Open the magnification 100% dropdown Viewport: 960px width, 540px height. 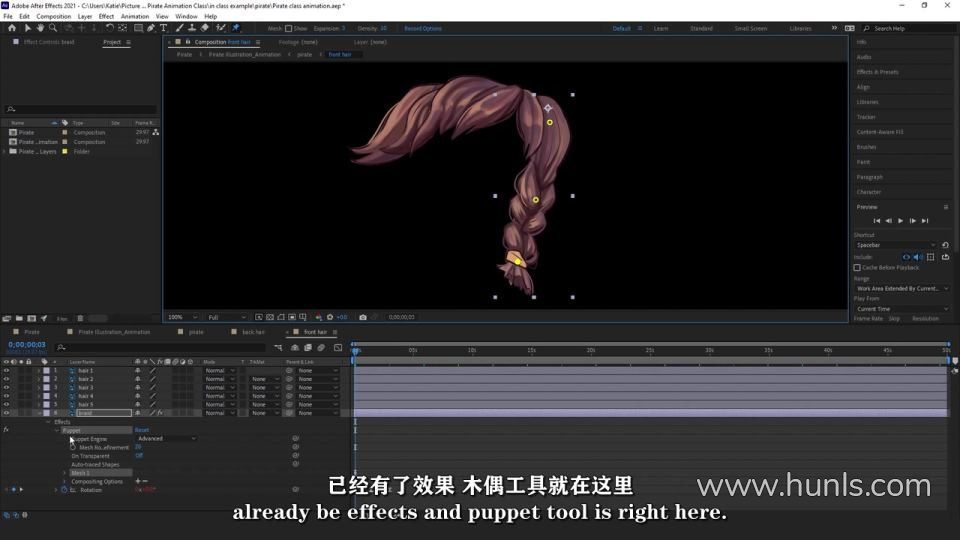[x=182, y=317]
